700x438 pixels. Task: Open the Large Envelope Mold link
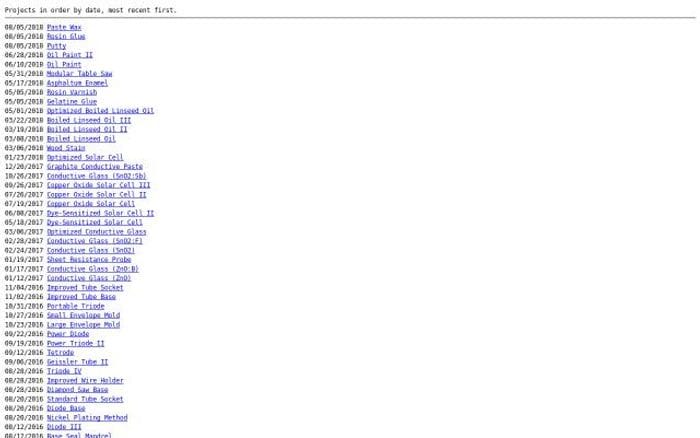[x=83, y=325]
